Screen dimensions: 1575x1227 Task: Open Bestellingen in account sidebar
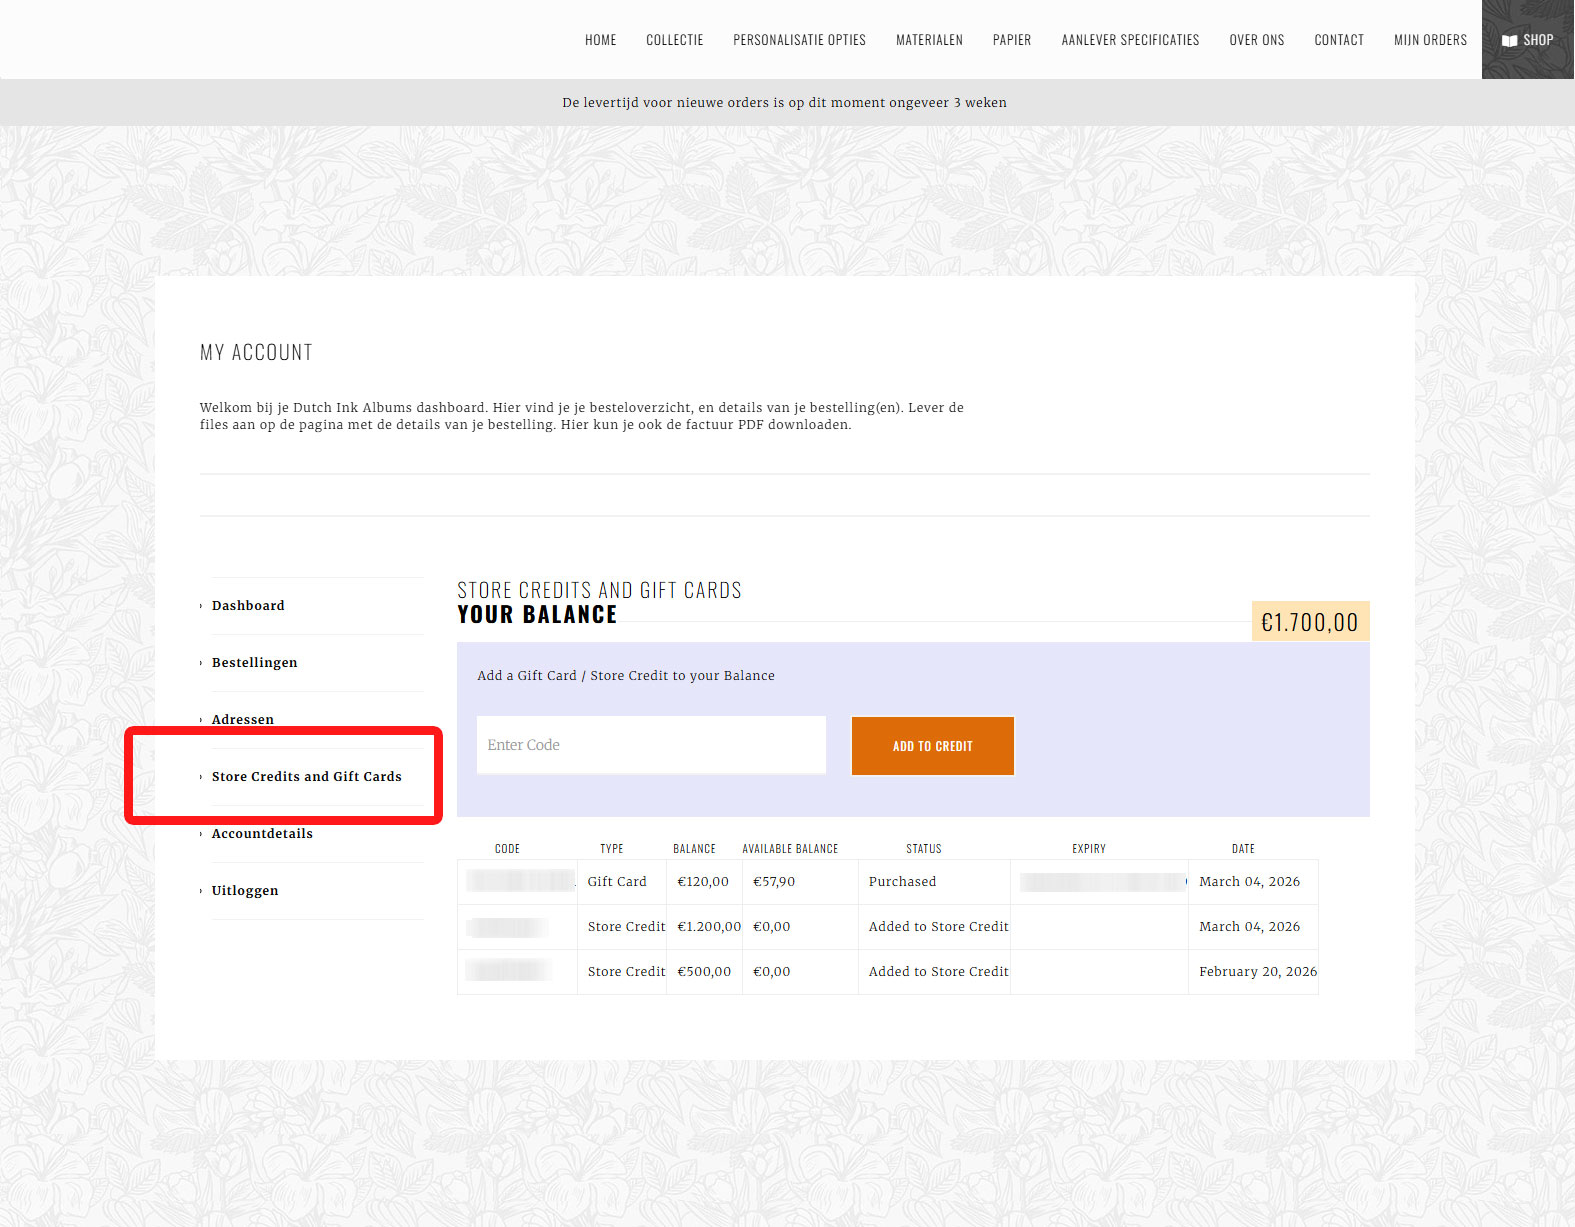point(254,663)
